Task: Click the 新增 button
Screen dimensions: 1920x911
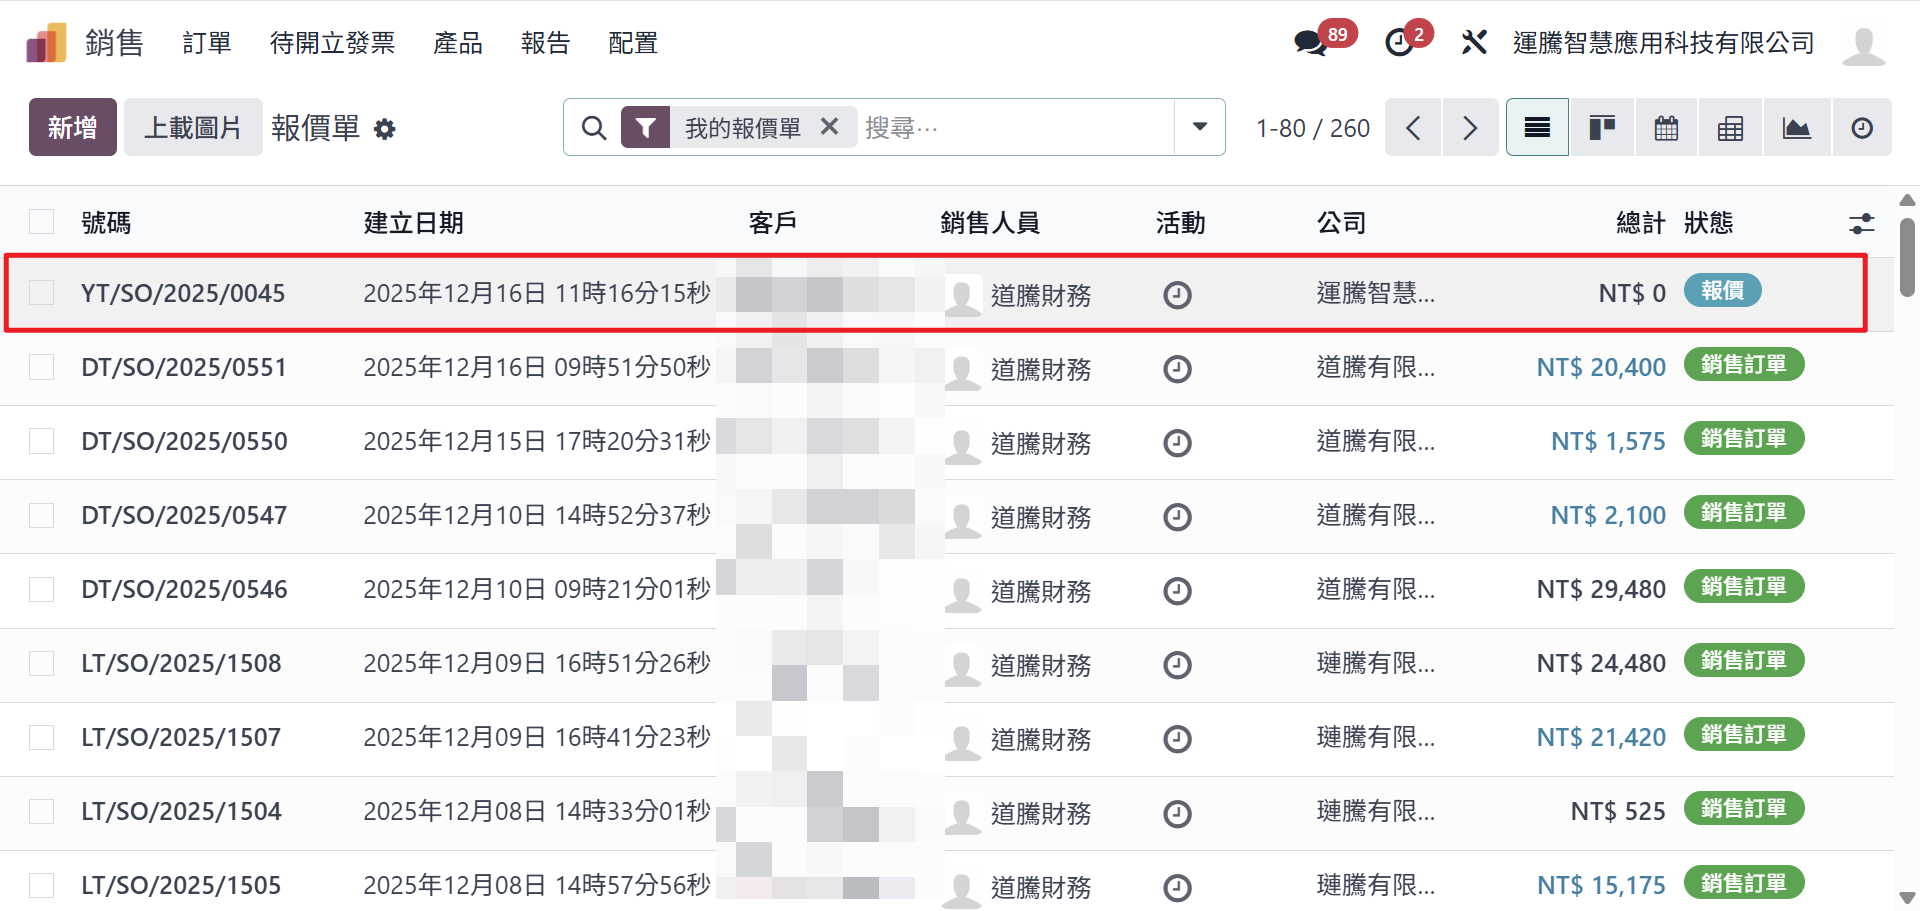Action: (73, 128)
